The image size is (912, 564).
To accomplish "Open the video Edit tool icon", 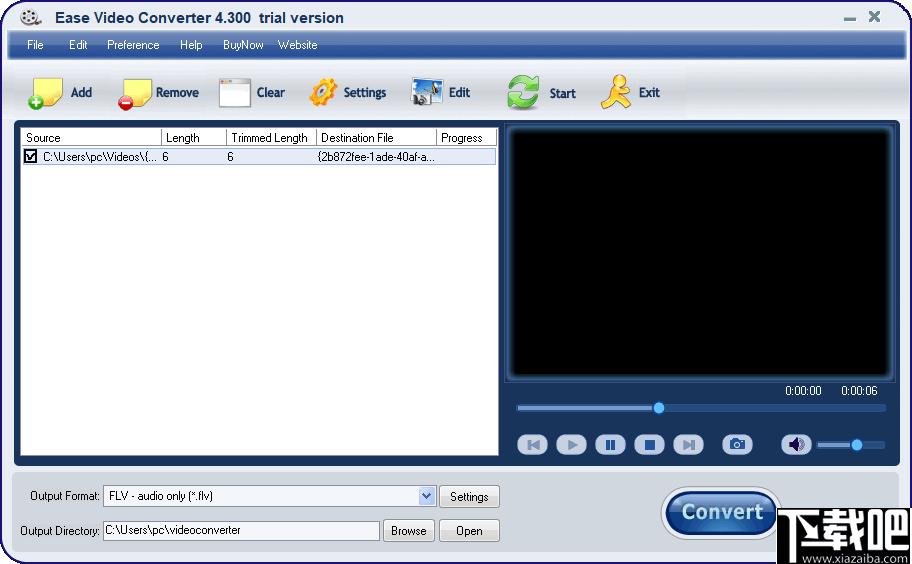I will coord(427,92).
